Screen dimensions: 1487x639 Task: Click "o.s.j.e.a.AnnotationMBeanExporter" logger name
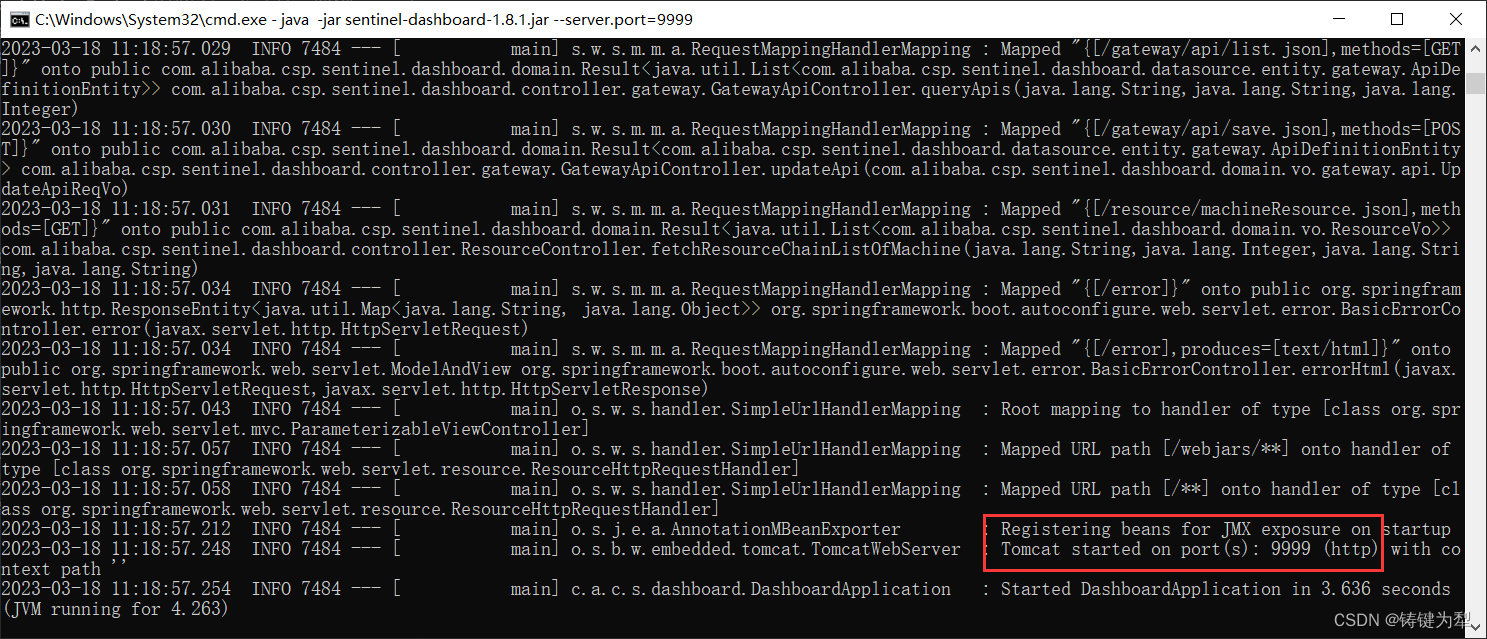pos(736,529)
